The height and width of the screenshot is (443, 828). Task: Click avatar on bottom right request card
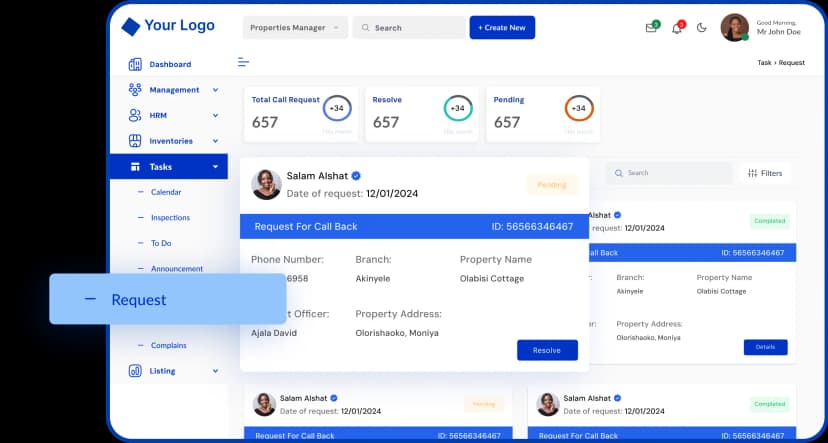[548, 404]
